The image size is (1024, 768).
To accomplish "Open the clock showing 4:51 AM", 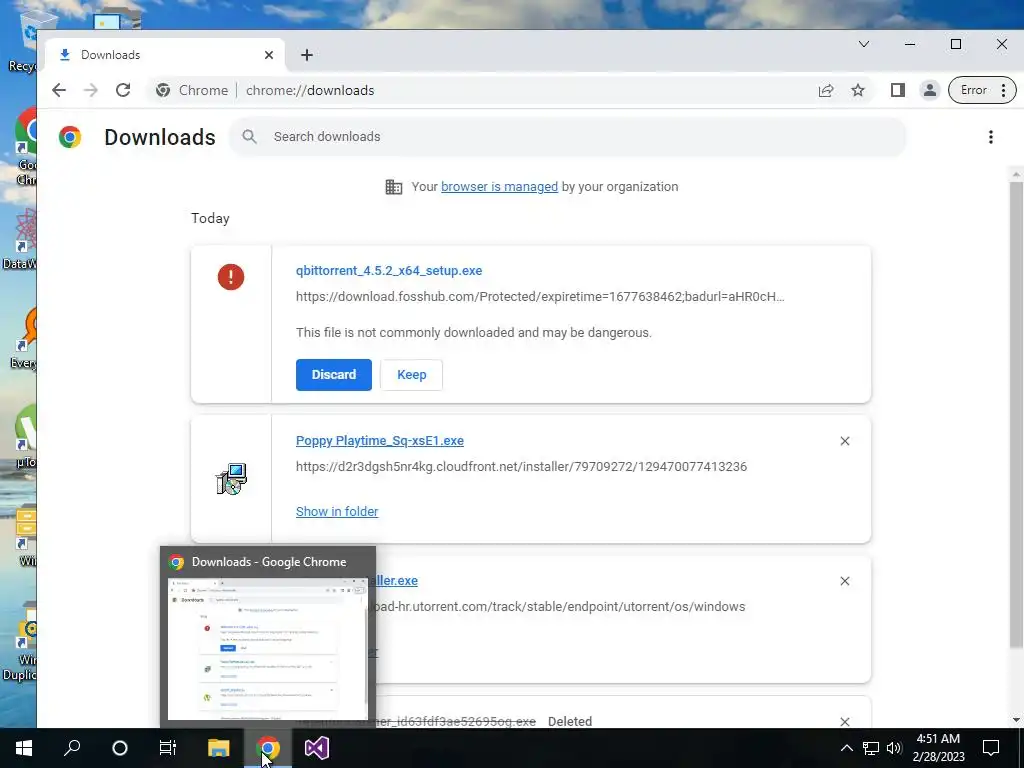I will [x=938, y=748].
